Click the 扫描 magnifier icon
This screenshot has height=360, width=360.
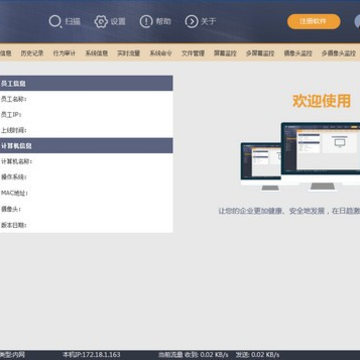click(x=55, y=22)
